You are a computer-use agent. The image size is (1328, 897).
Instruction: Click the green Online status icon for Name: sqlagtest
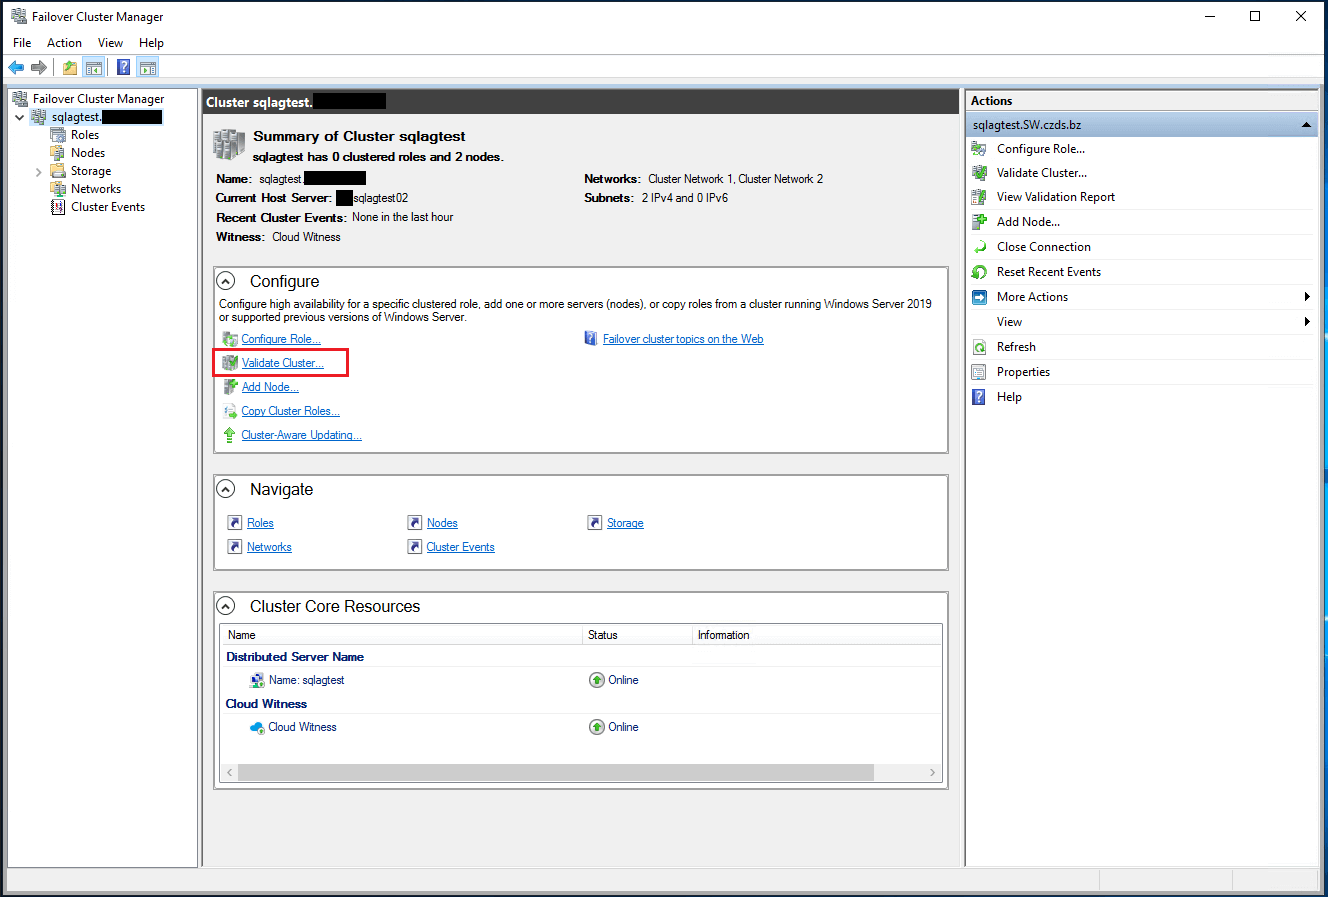[x=597, y=680]
